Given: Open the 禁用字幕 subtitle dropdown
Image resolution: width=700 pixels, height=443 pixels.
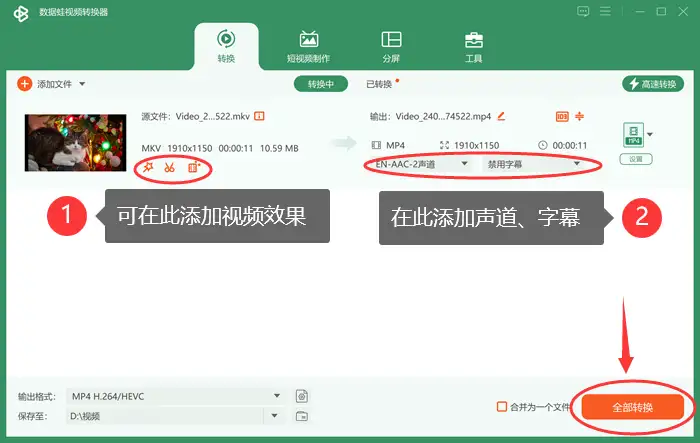Looking at the screenshot, I should [533, 164].
